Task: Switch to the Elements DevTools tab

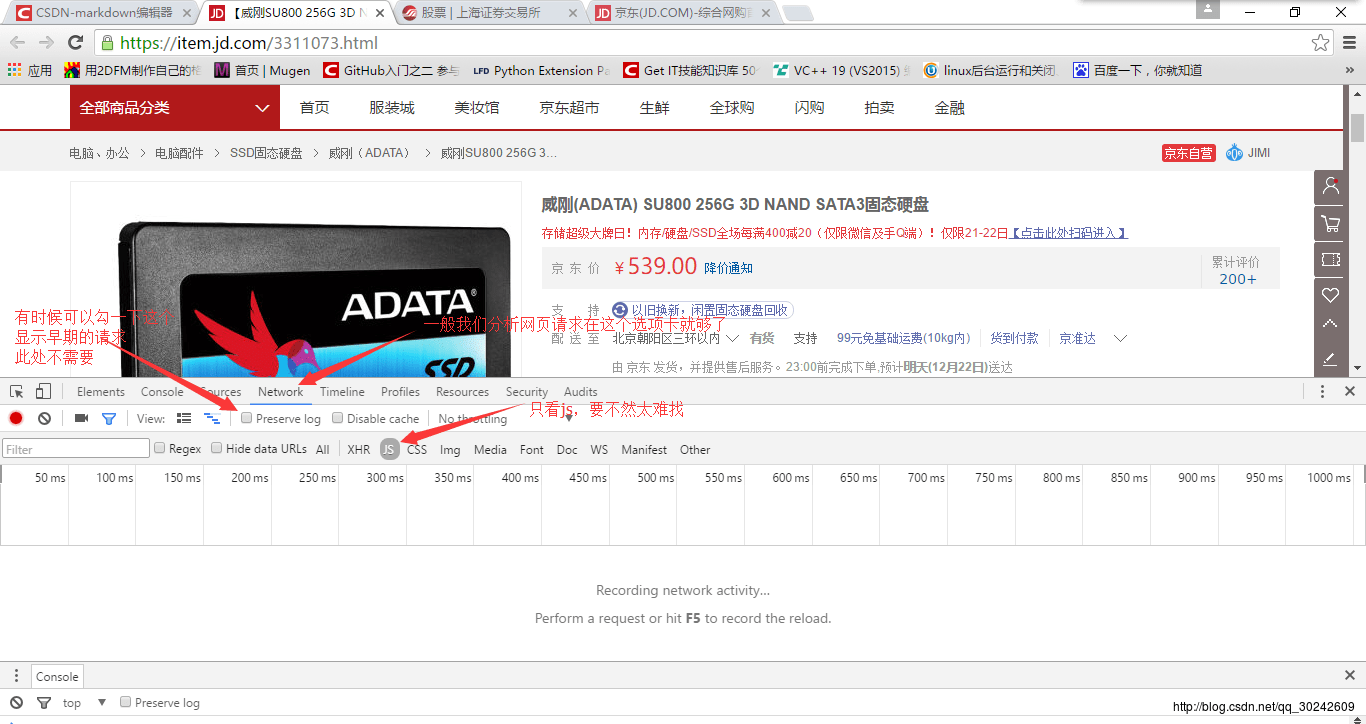Action: click(101, 392)
